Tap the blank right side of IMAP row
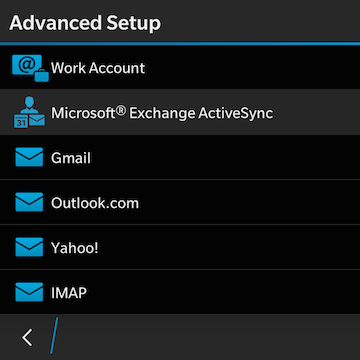This screenshot has width=360, height=360. pos(223,292)
